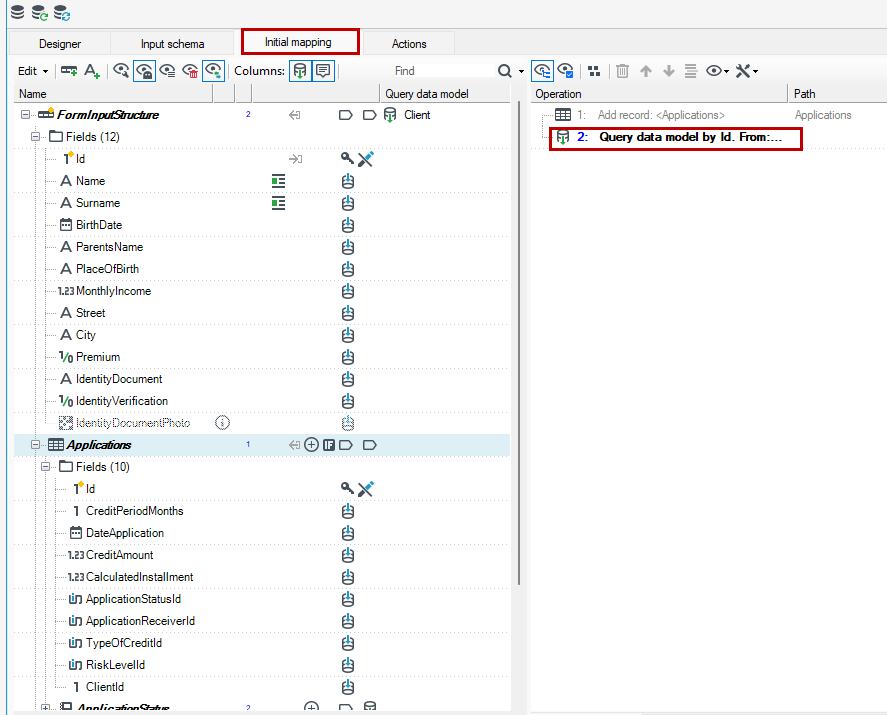Click the data model icon on BirthDate row

348,225
